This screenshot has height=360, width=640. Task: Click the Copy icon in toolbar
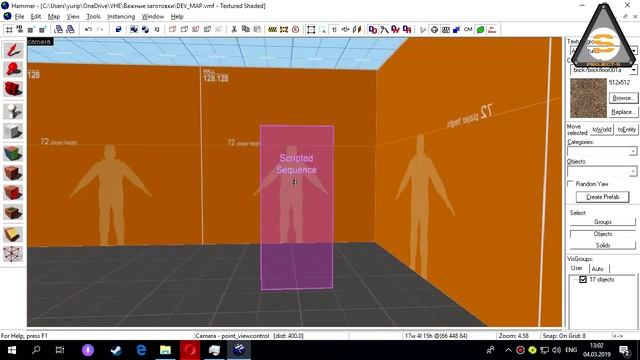tap(245, 29)
